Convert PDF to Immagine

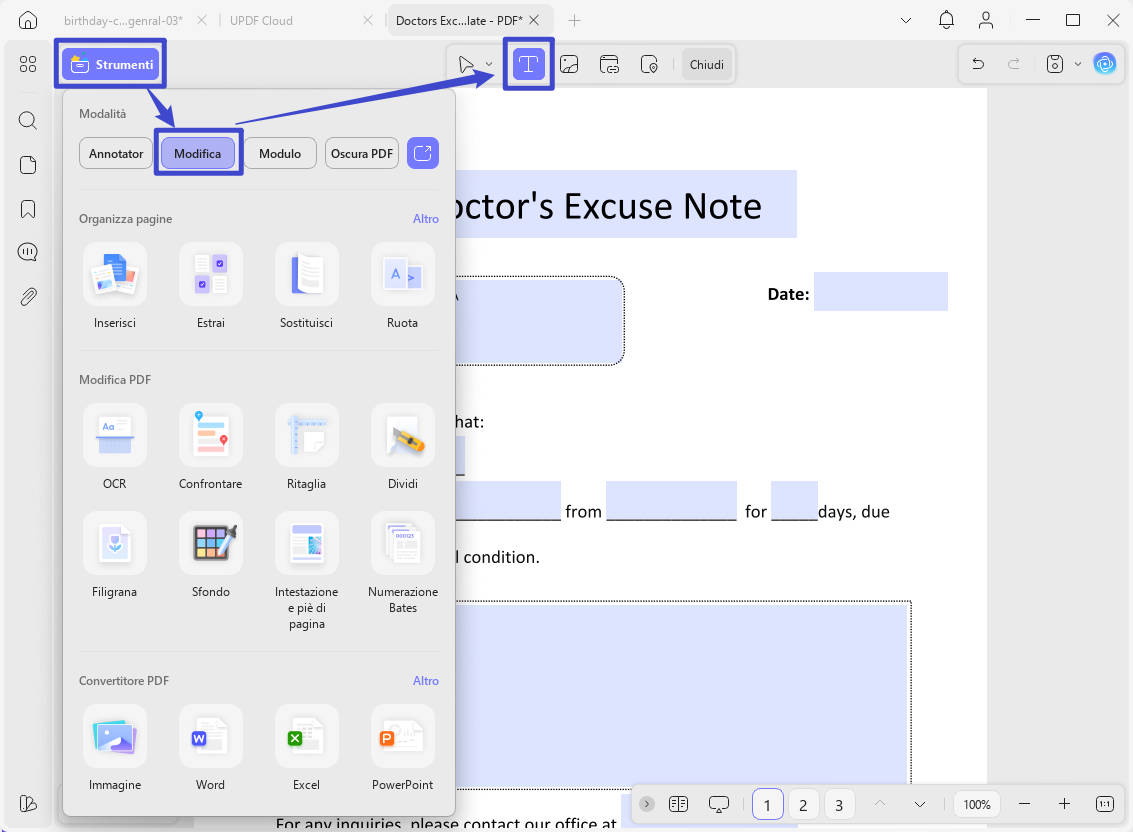click(x=115, y=747)
